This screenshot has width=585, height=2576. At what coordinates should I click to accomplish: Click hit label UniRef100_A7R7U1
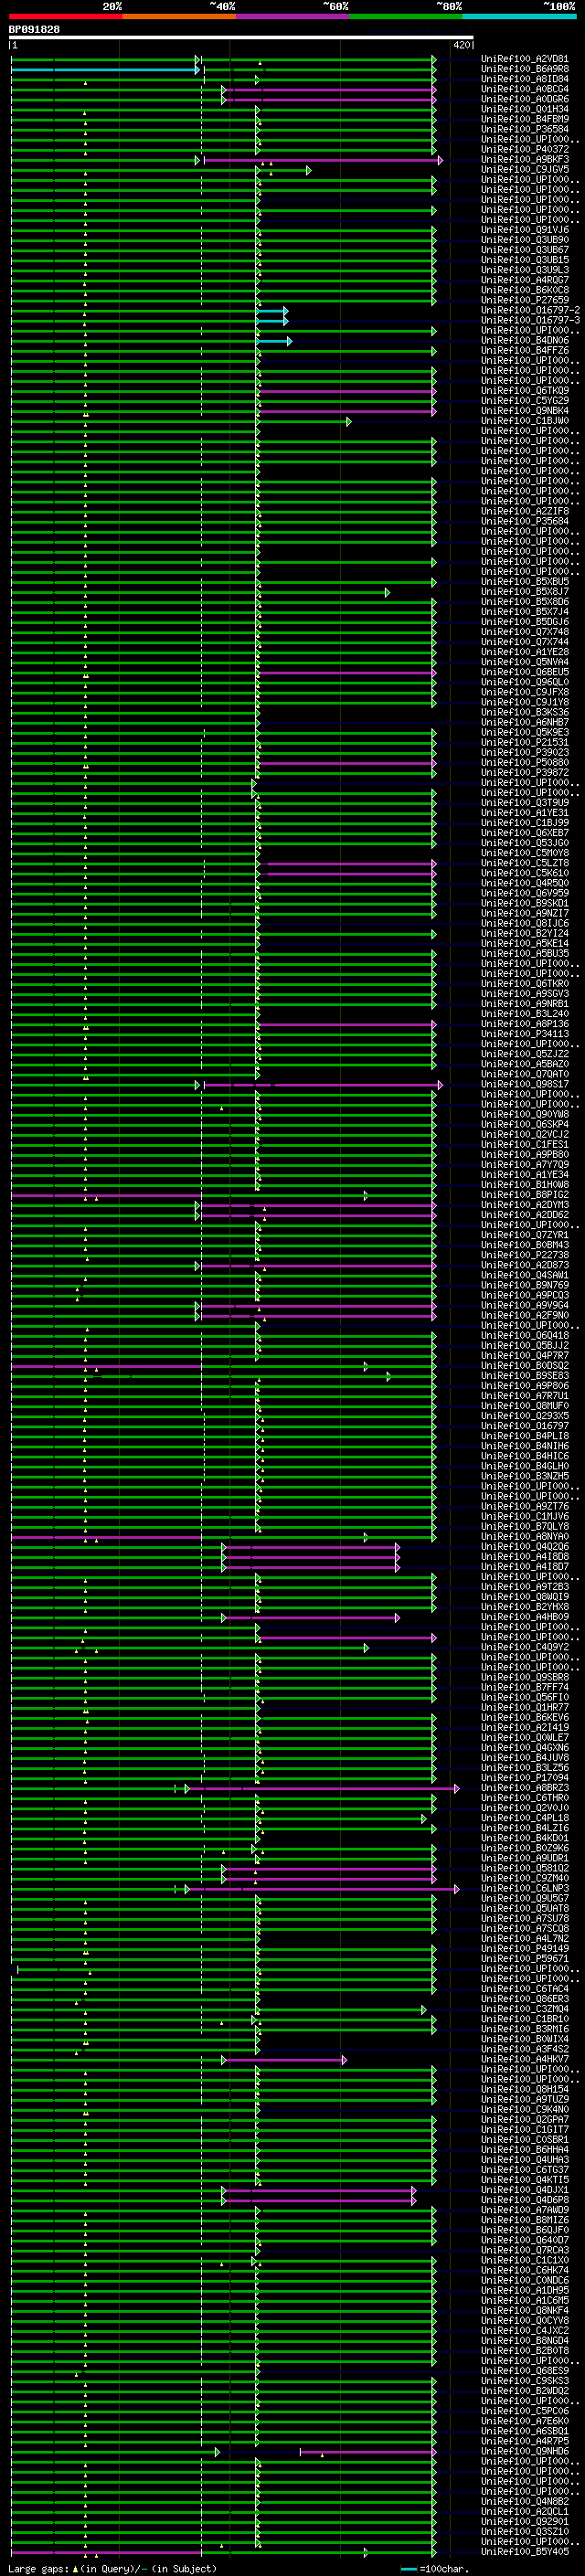(524, 1396)
